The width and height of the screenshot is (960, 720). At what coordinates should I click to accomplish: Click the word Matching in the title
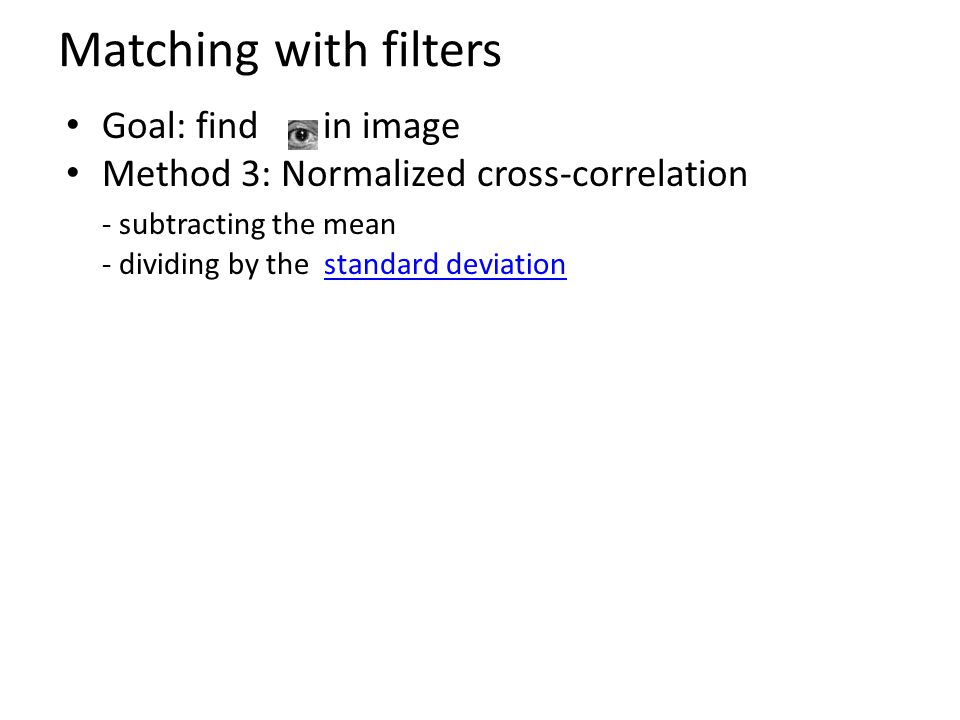click(159, 51)
